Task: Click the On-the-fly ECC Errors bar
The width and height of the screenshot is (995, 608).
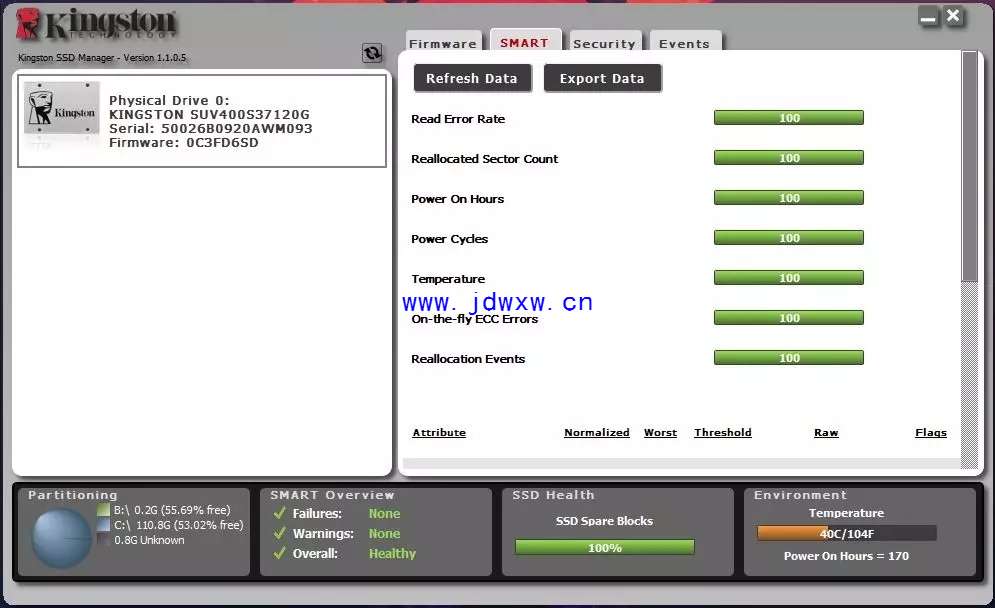Action: [x=789, y=318]
